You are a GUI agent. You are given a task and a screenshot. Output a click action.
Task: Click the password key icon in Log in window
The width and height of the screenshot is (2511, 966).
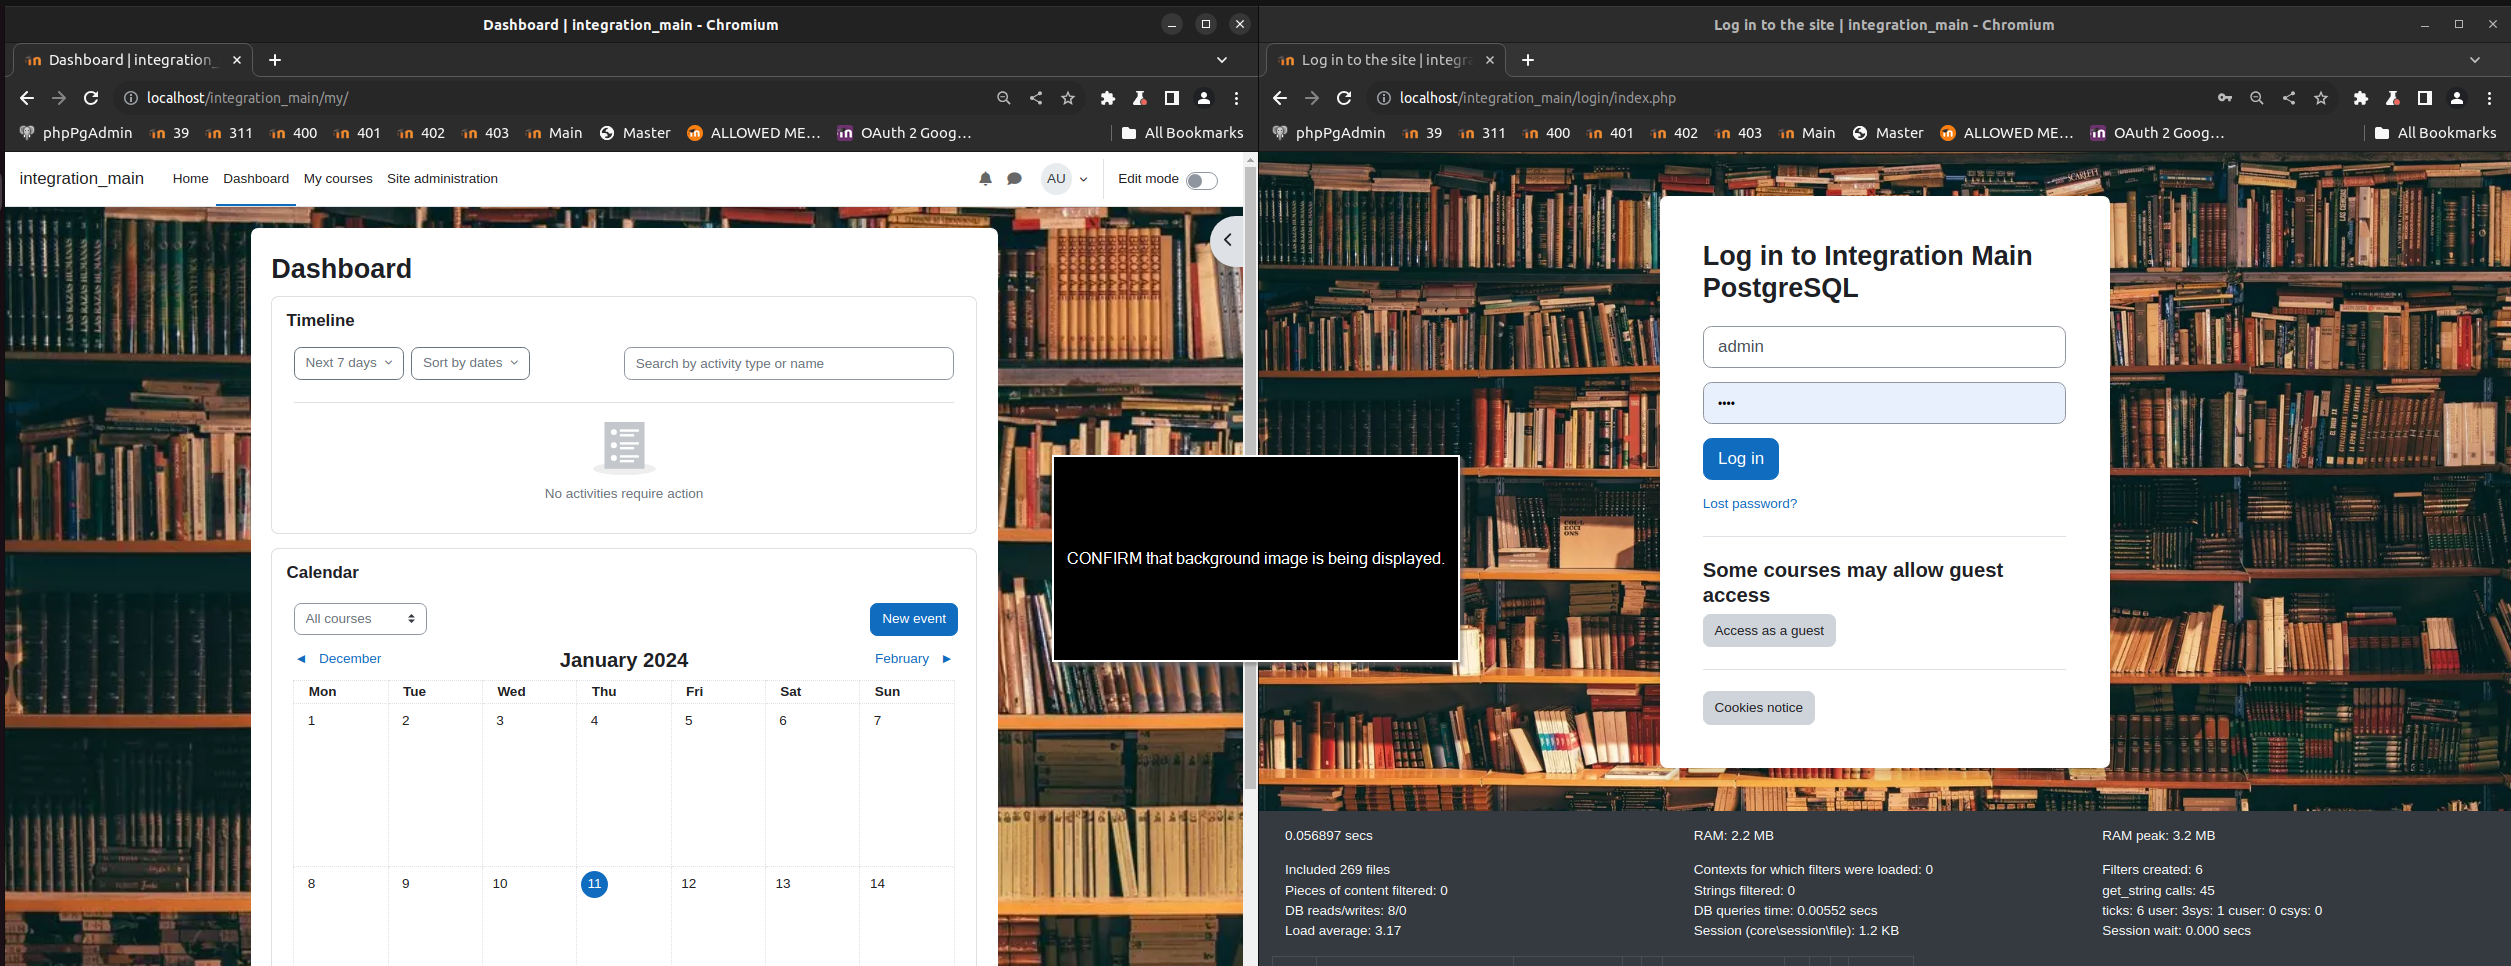click(2225, 98)
